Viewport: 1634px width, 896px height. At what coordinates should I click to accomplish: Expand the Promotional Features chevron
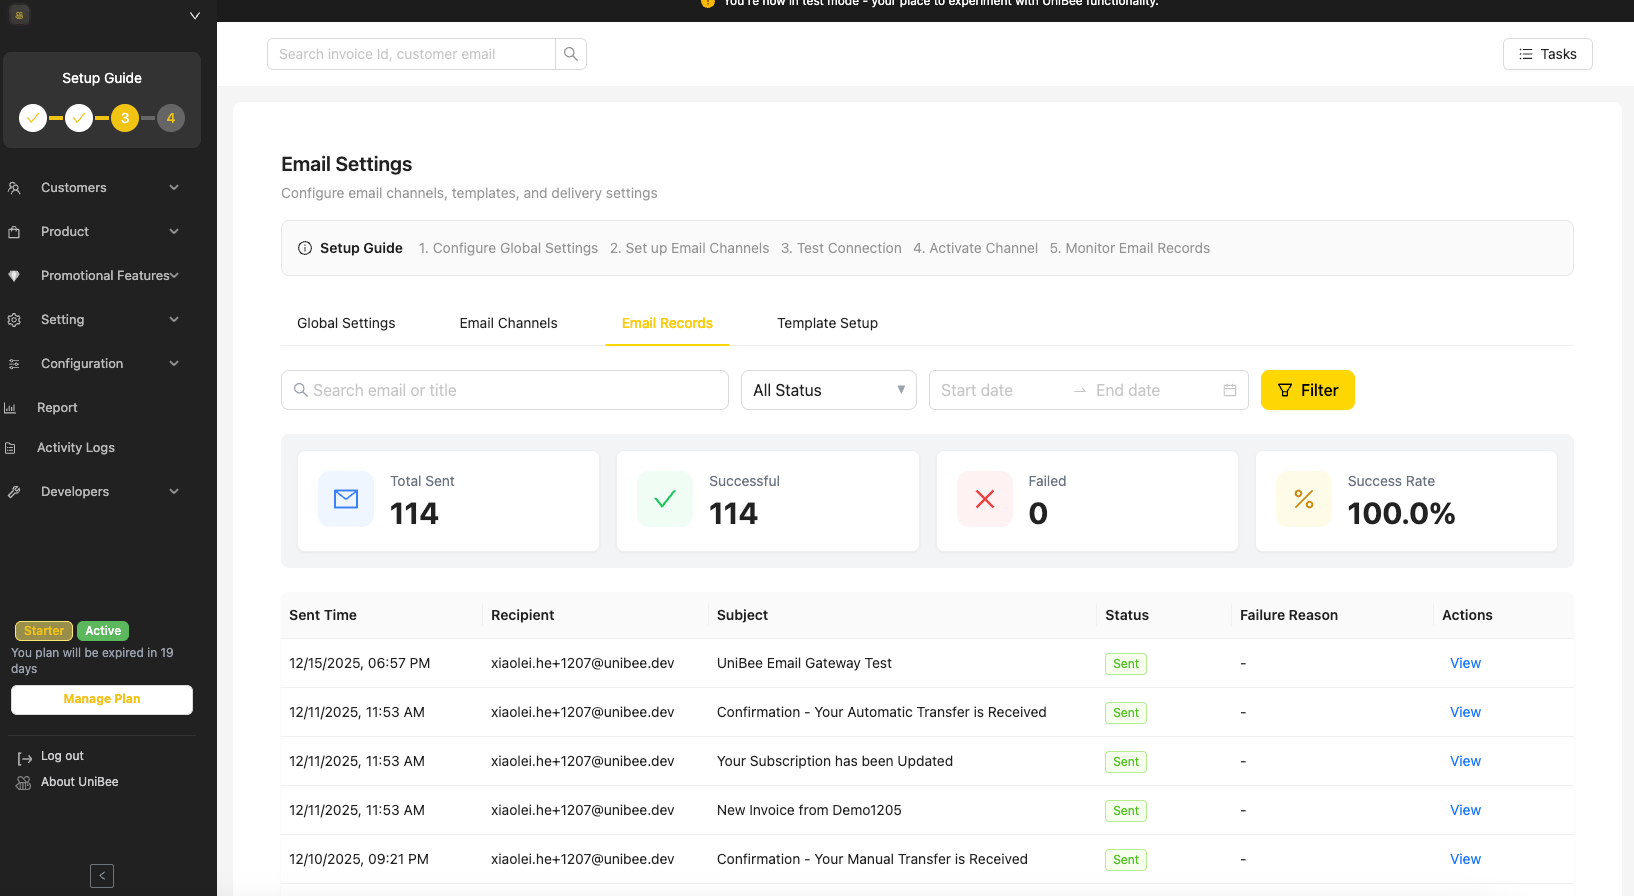pyautogui.click(x=174, y=276)
